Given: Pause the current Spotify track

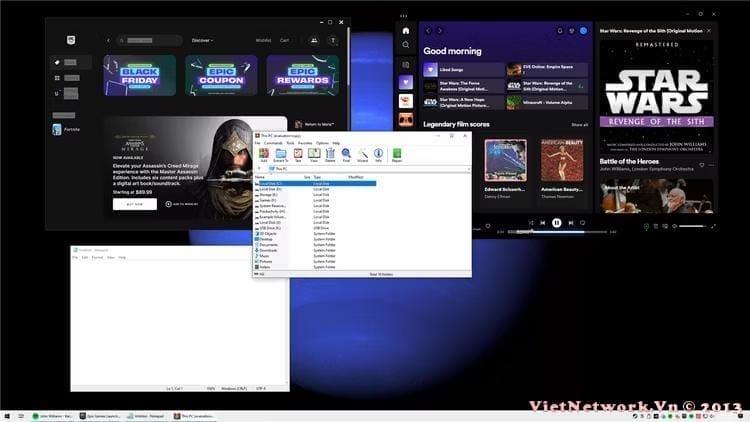Looking at the screenshot, I should click(x=556, y=223).
